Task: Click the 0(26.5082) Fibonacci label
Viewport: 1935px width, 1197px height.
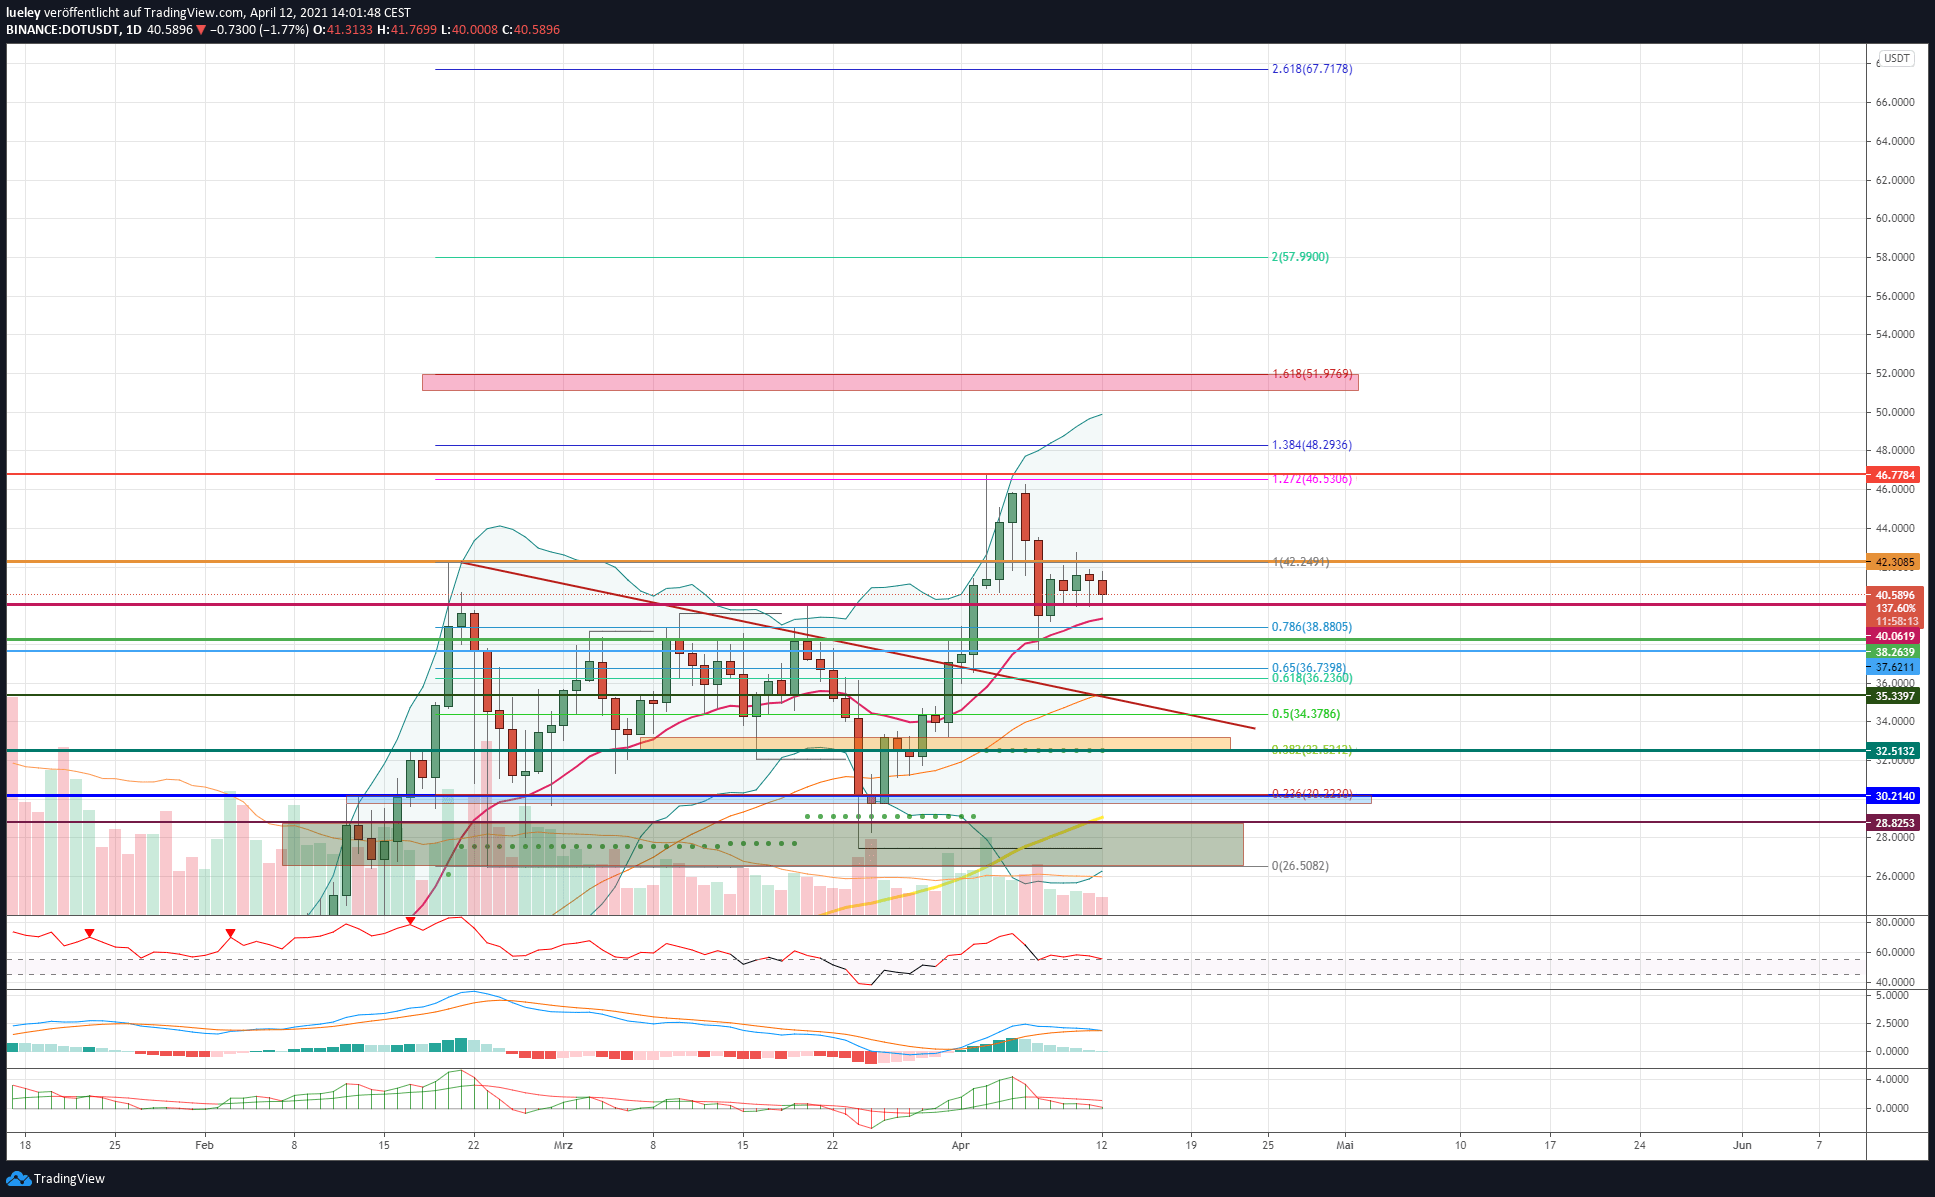Action: pos(1300,866)
